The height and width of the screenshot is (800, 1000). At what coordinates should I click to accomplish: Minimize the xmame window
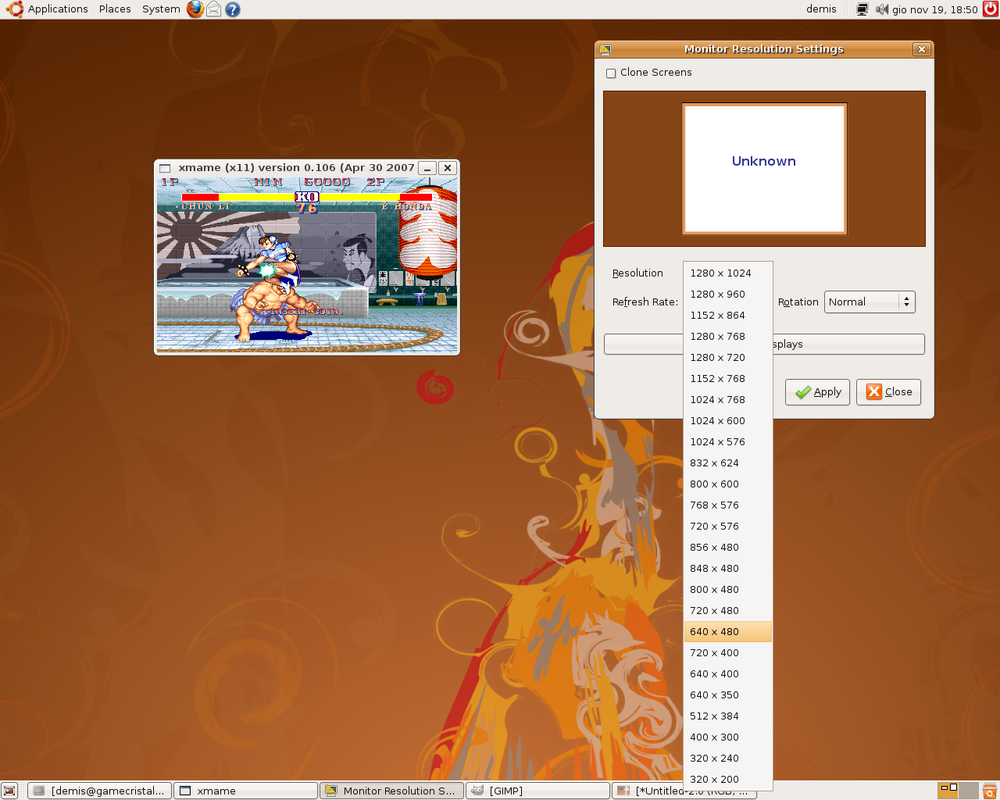(x=427, y=168)
